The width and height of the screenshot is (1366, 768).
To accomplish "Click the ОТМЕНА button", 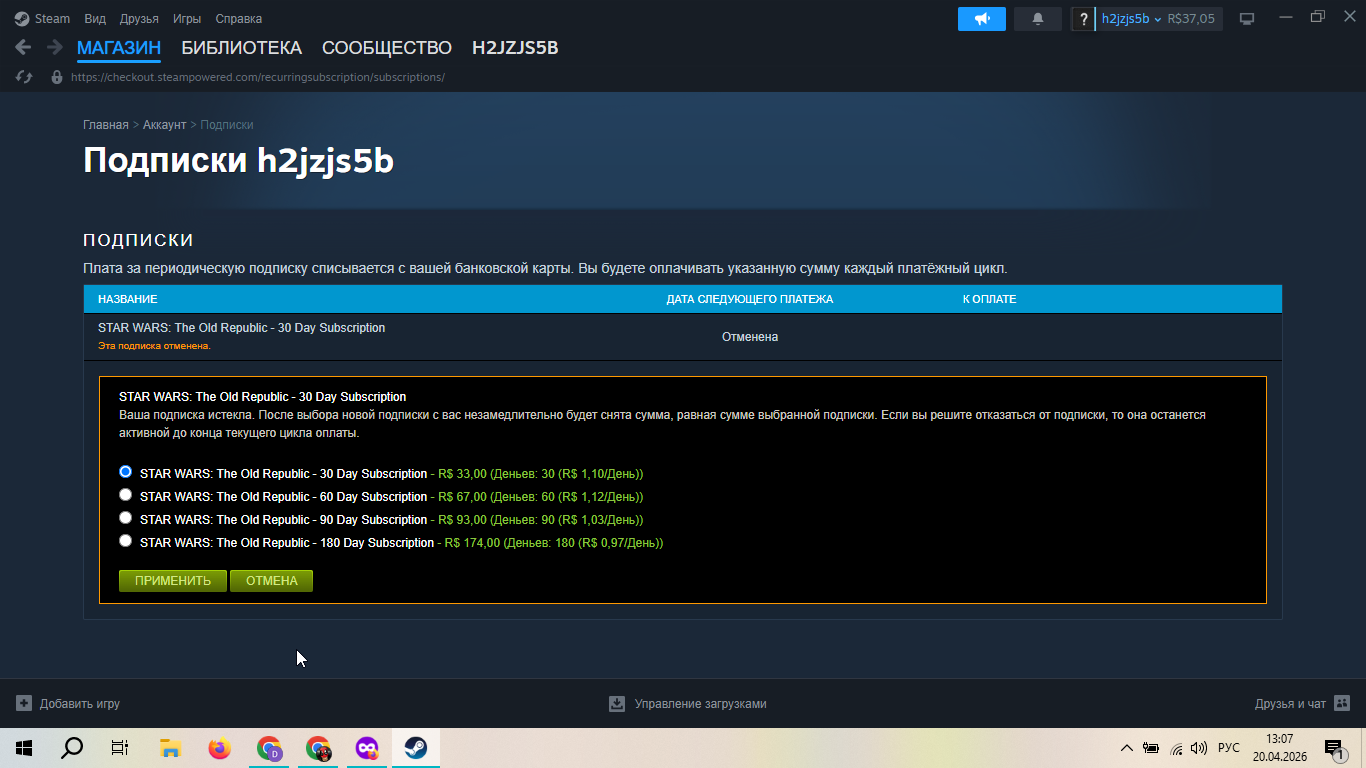I will click(x=272, y=581).
